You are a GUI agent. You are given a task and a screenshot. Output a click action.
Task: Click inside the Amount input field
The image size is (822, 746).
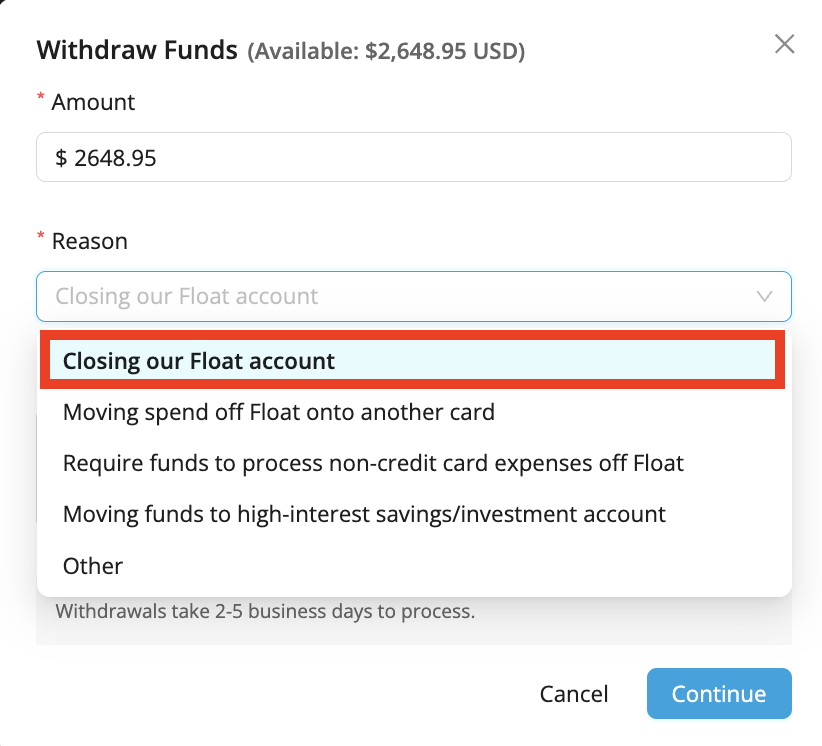pyautogui.click(x=400, y=157)
